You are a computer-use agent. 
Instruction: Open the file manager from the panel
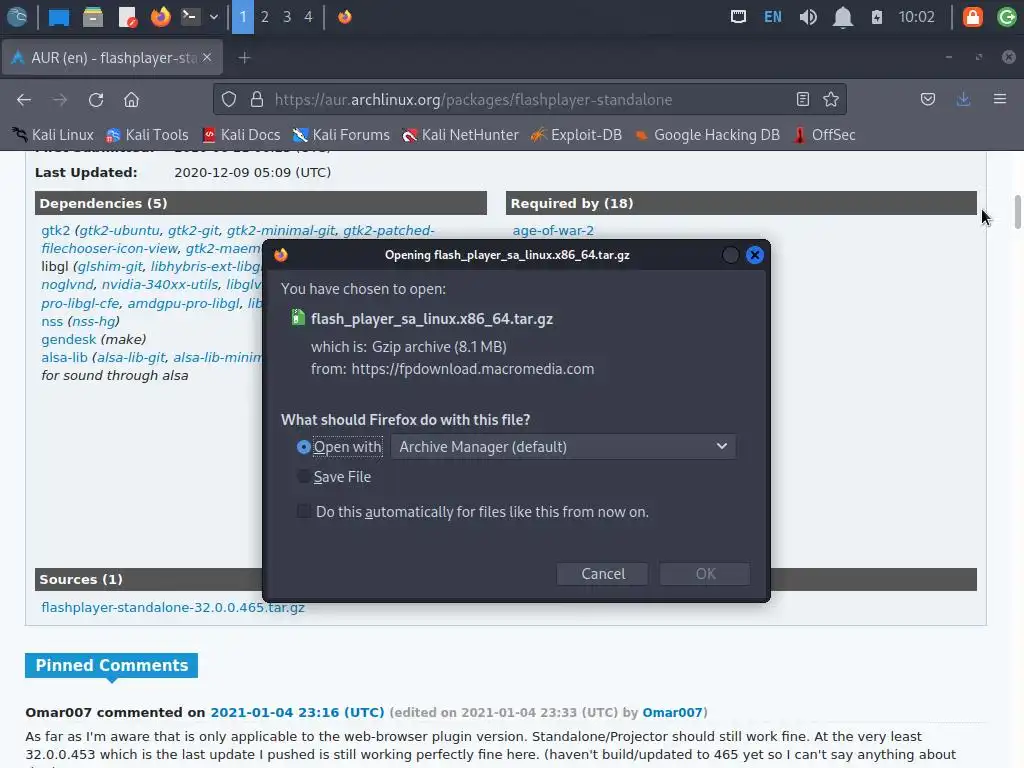click(93, 16)
